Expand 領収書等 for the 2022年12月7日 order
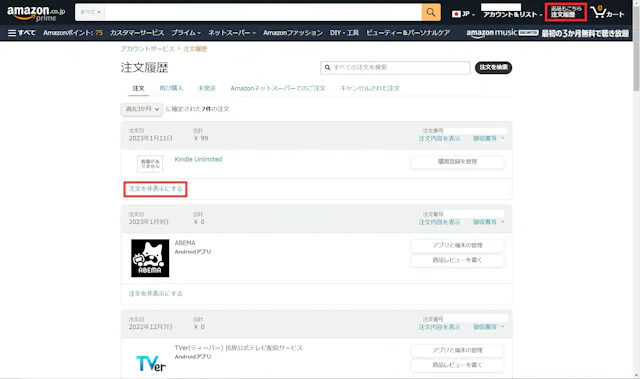Screen dimensions: 640x379 [x=489, y=327]
